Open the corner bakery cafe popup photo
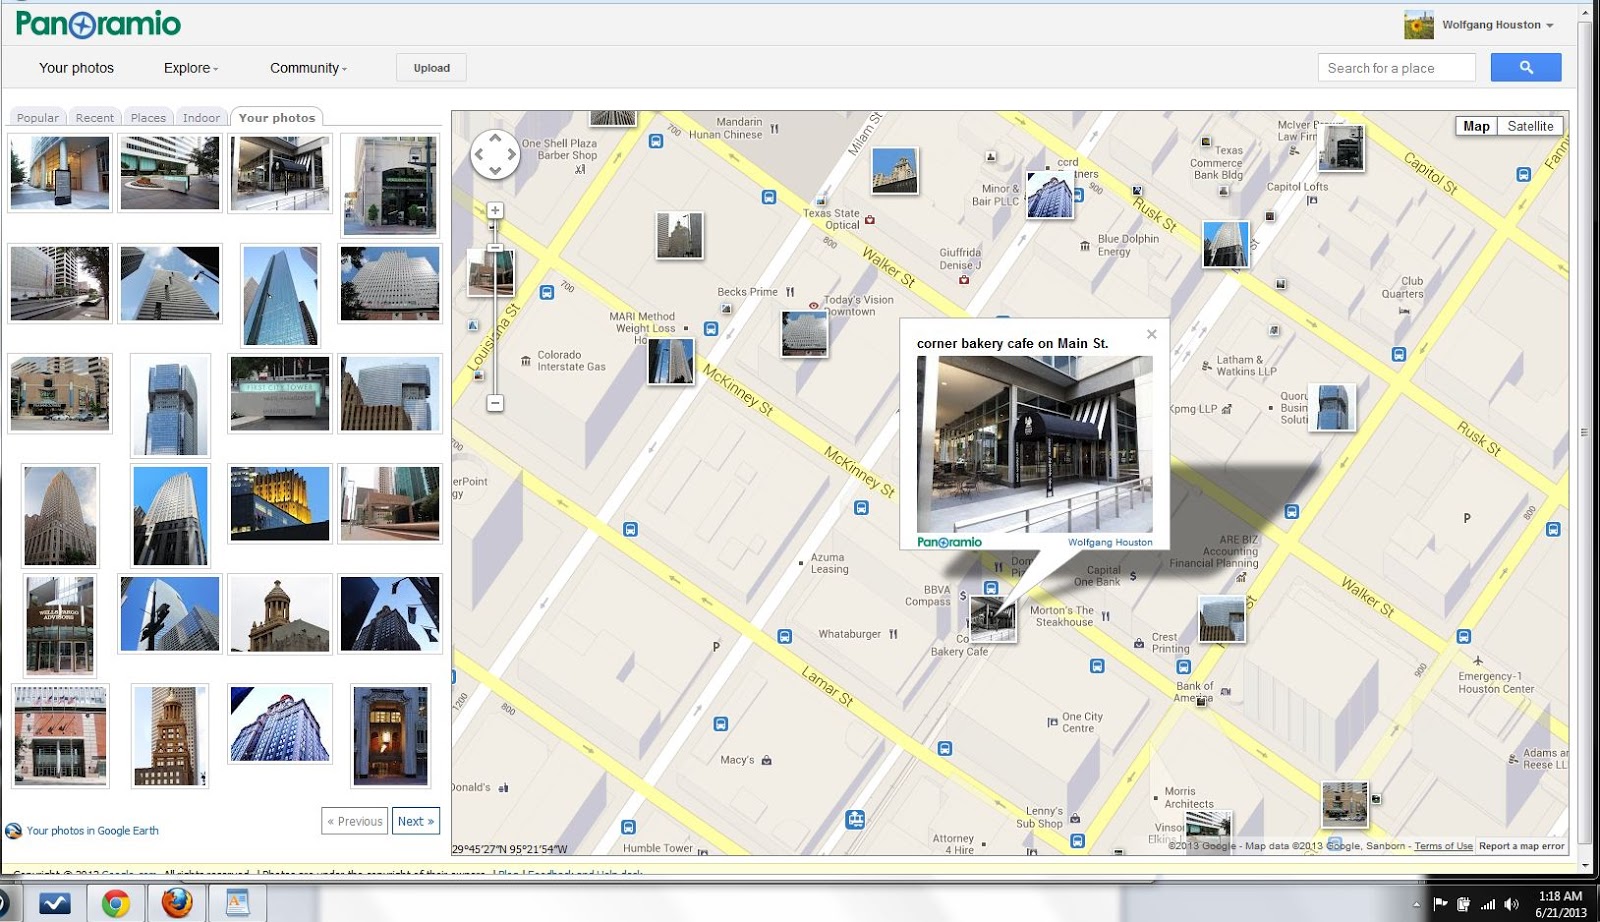The image size is (1600, 922). tap(1035, 444)
